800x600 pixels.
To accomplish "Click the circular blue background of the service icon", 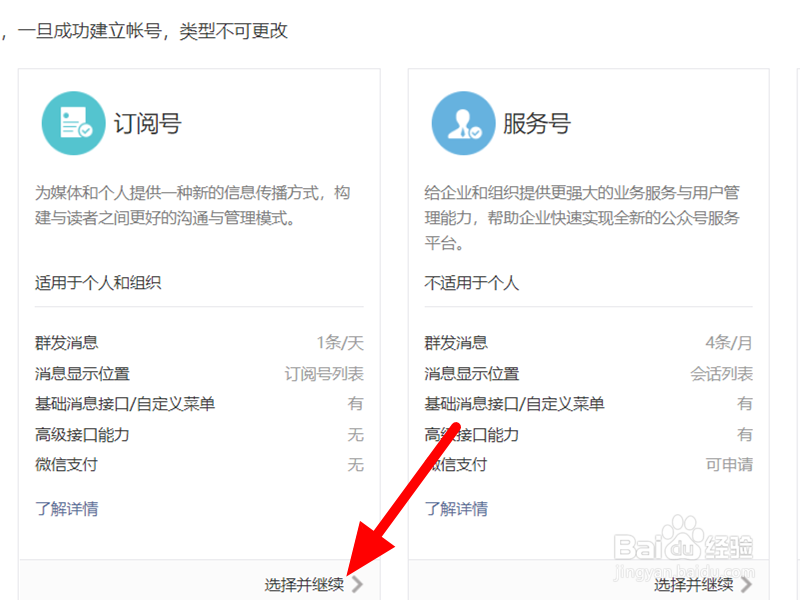I will coord(462,121).
